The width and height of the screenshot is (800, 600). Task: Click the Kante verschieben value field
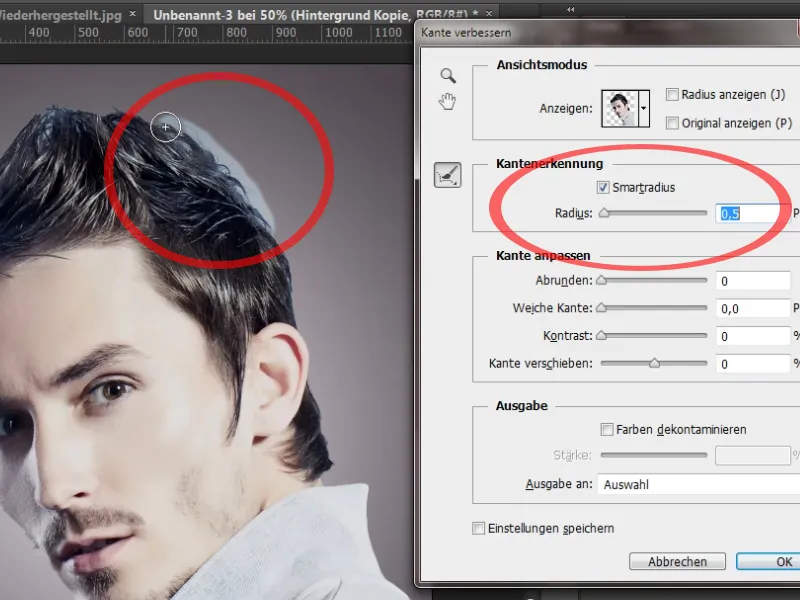coord(753,364)
